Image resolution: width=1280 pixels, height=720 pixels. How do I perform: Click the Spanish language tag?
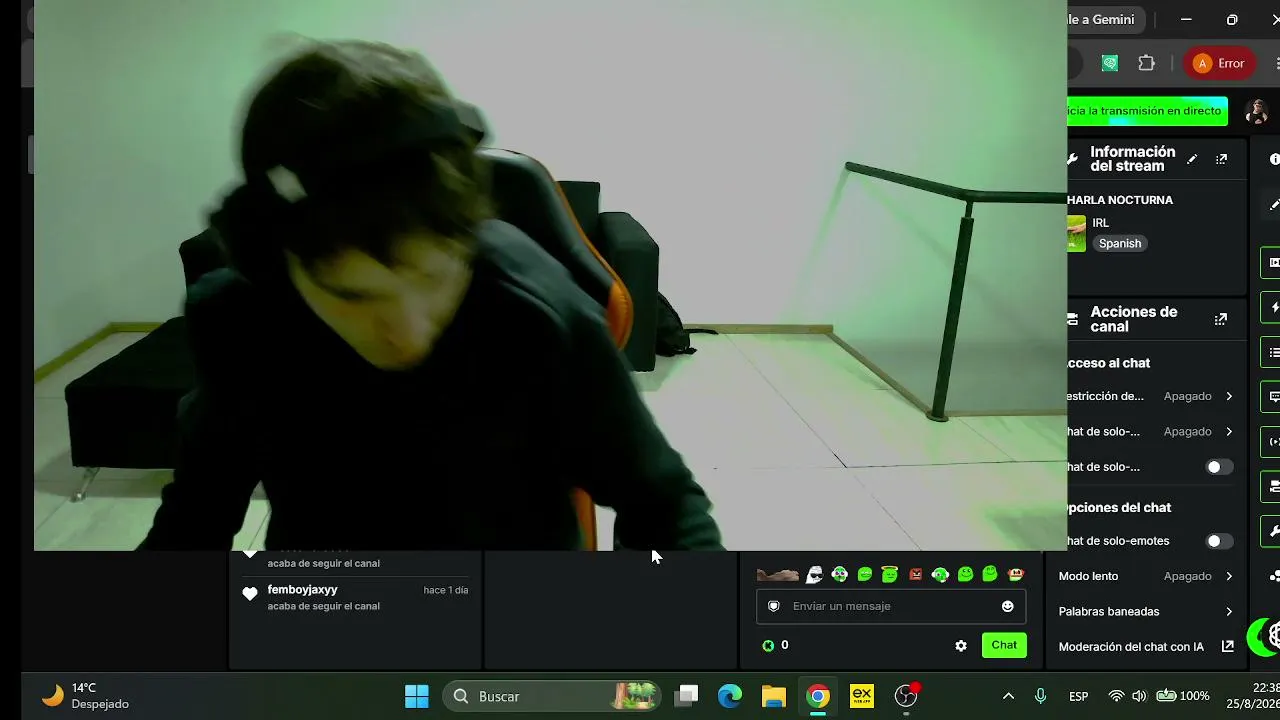coord(1120,244)
